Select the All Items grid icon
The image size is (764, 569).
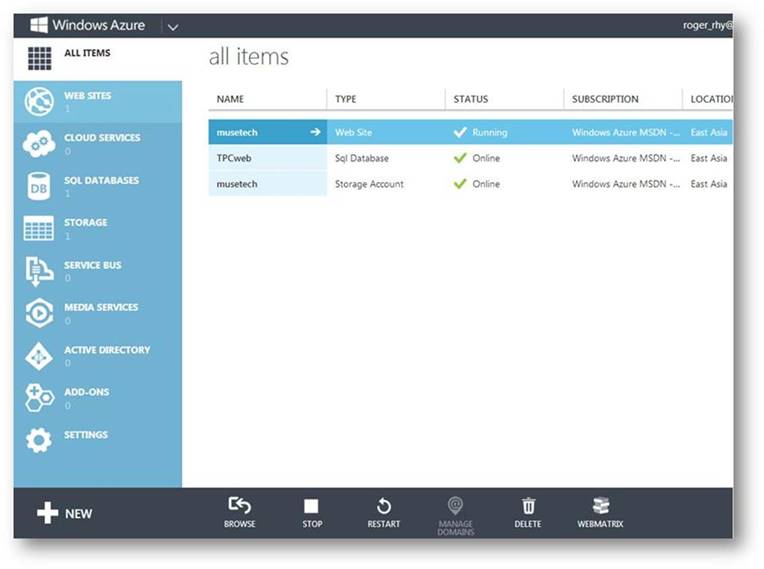39,58
